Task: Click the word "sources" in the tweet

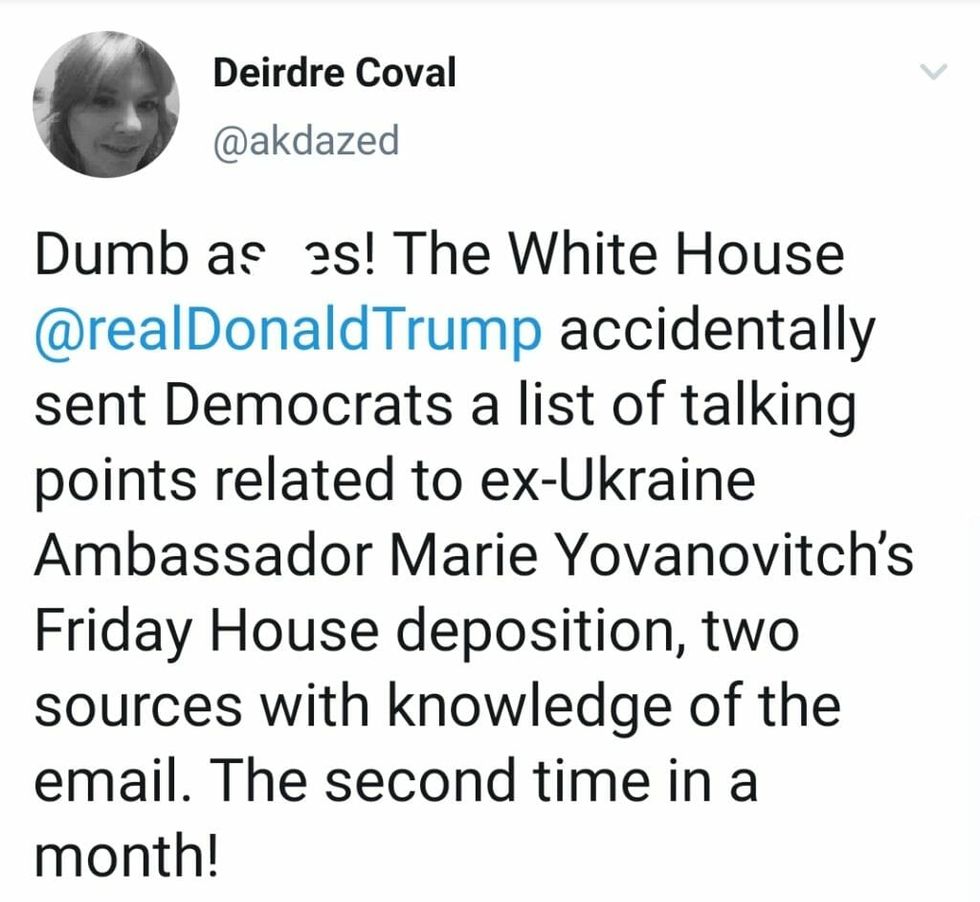Action: 138,709
